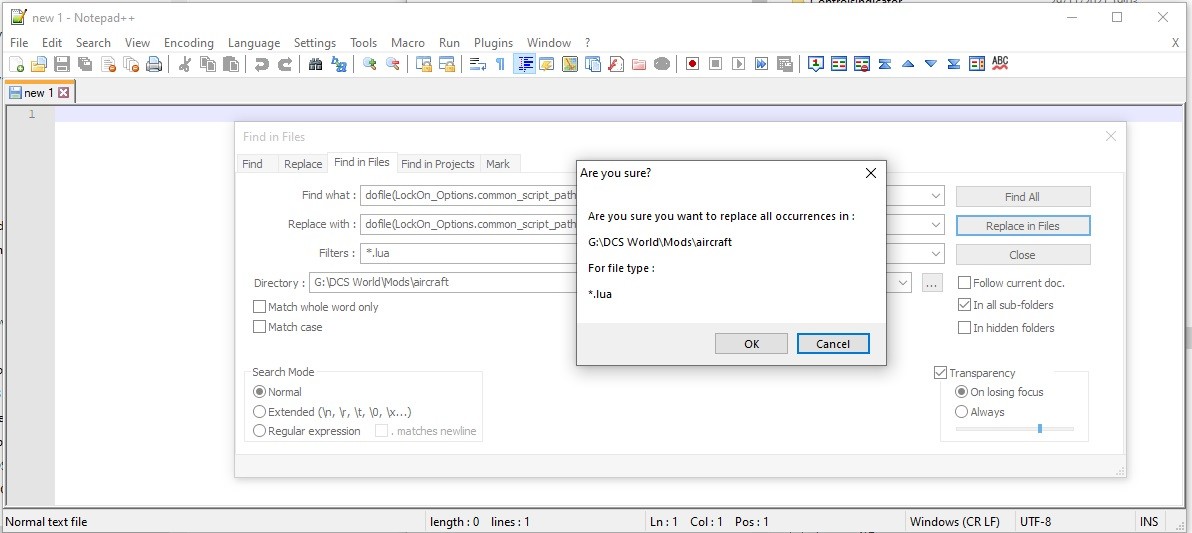The image size is (1192, 533).
Task: Confirm replacement by clicking OK
Action: 751,344
